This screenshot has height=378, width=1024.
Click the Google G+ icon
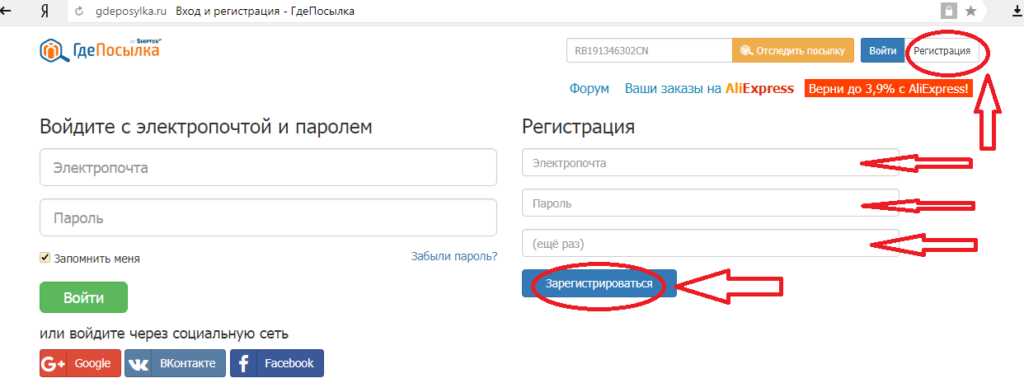(53, 364)
